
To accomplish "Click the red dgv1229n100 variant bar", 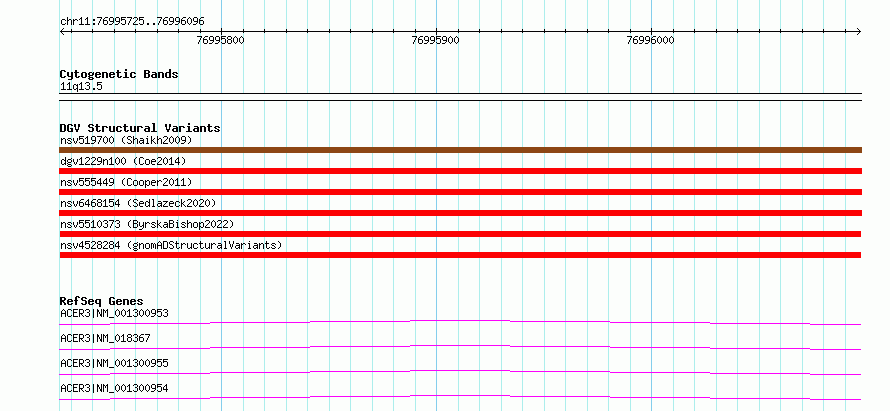I will coord(460,171).
